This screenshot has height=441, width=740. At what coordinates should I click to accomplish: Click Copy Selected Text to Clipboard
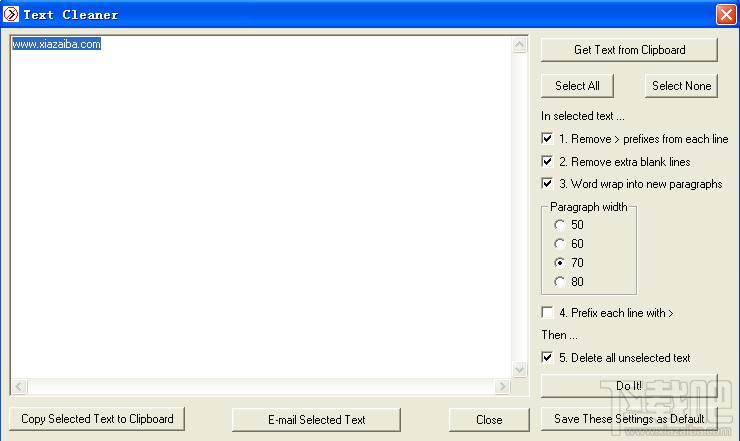[97, 419]
